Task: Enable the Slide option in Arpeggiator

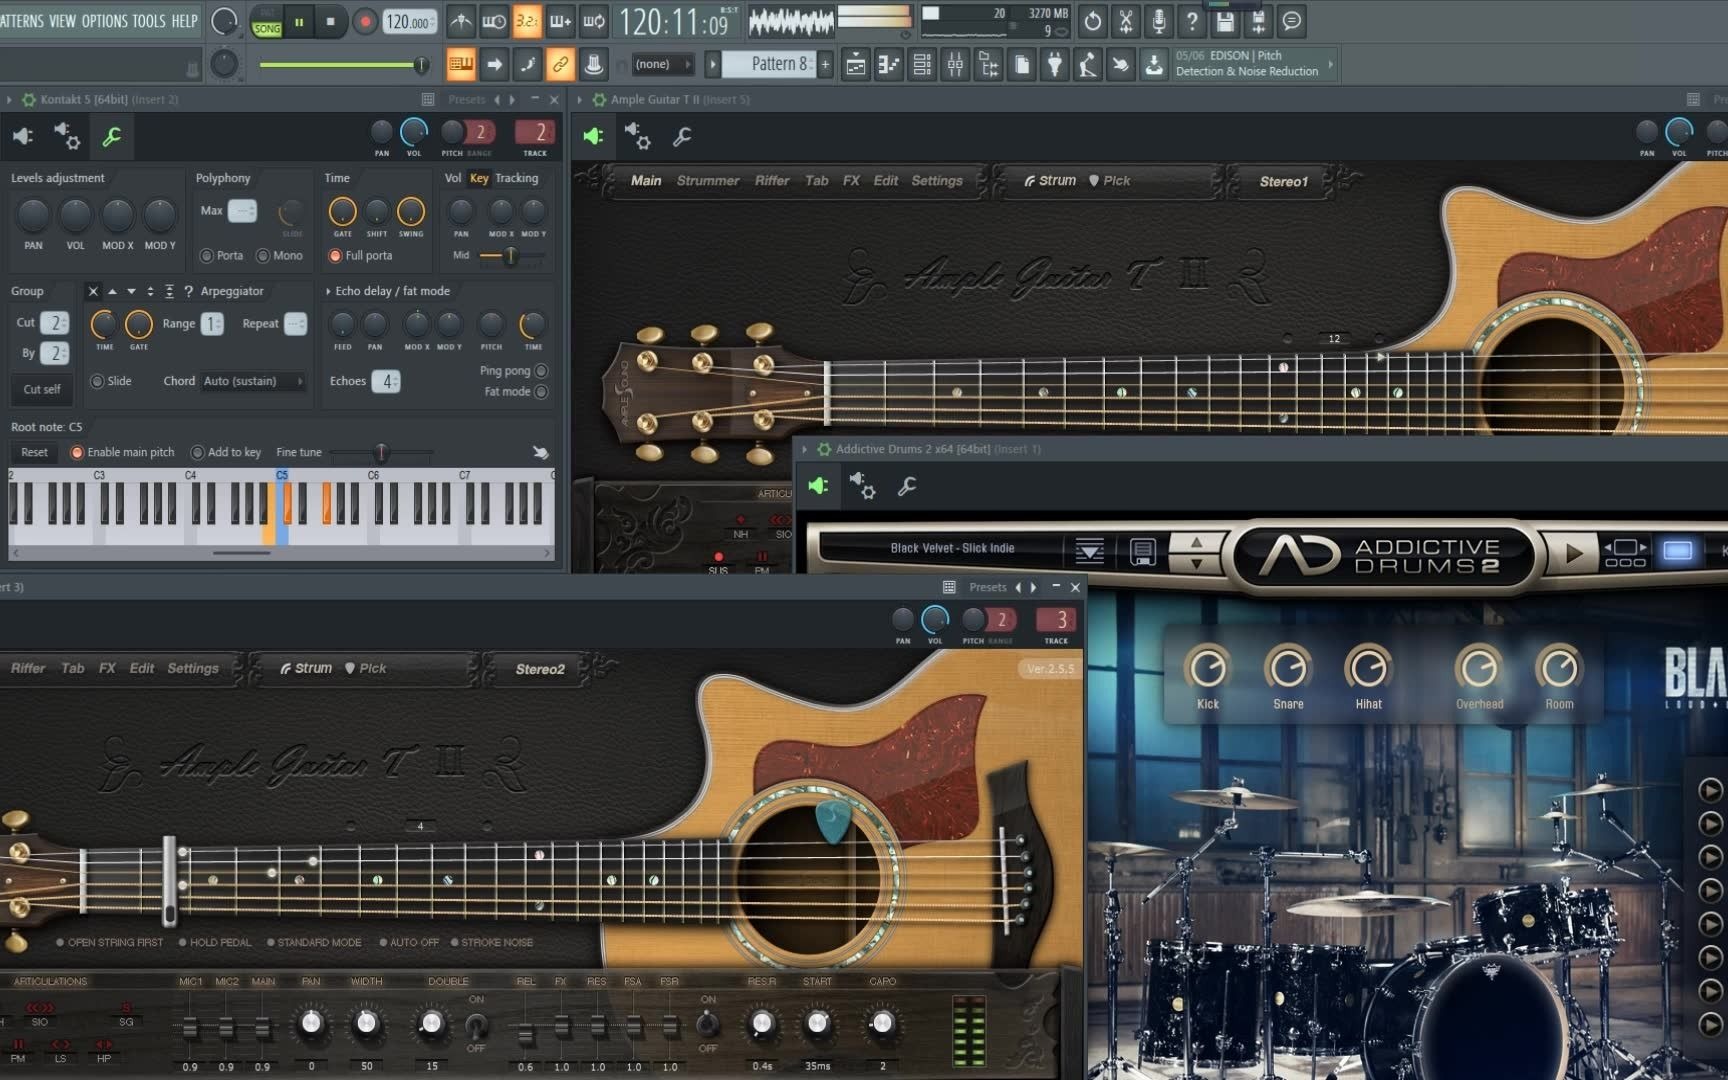Action: pyautogui.click(x=97, y=381)
